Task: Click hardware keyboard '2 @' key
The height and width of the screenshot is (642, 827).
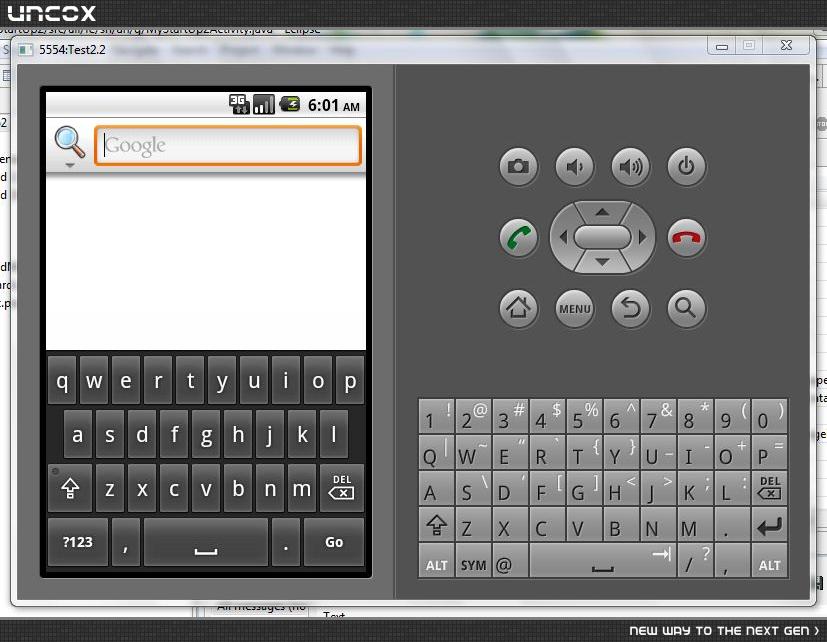Action: [x=474, y=416]
